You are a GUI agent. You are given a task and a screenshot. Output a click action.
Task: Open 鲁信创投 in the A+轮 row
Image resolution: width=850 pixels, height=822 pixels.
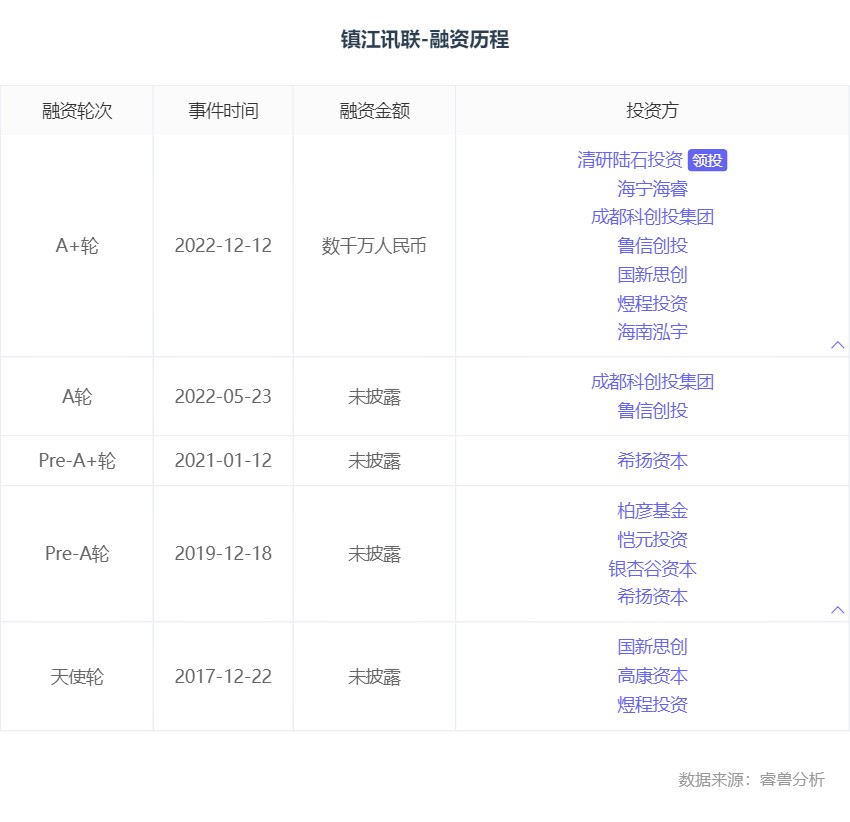[652, 246]
